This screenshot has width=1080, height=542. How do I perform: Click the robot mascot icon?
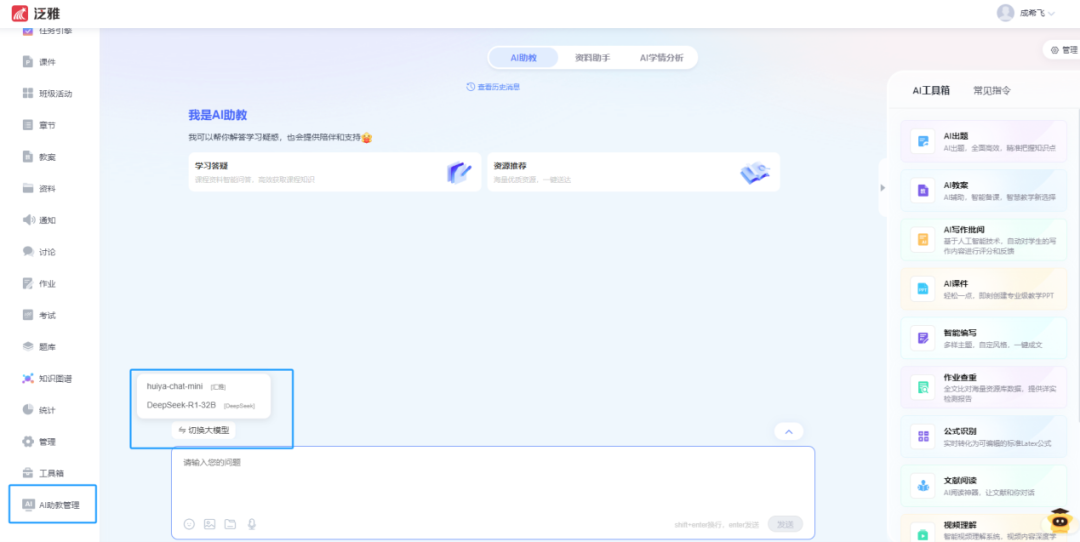[1060, 520]
